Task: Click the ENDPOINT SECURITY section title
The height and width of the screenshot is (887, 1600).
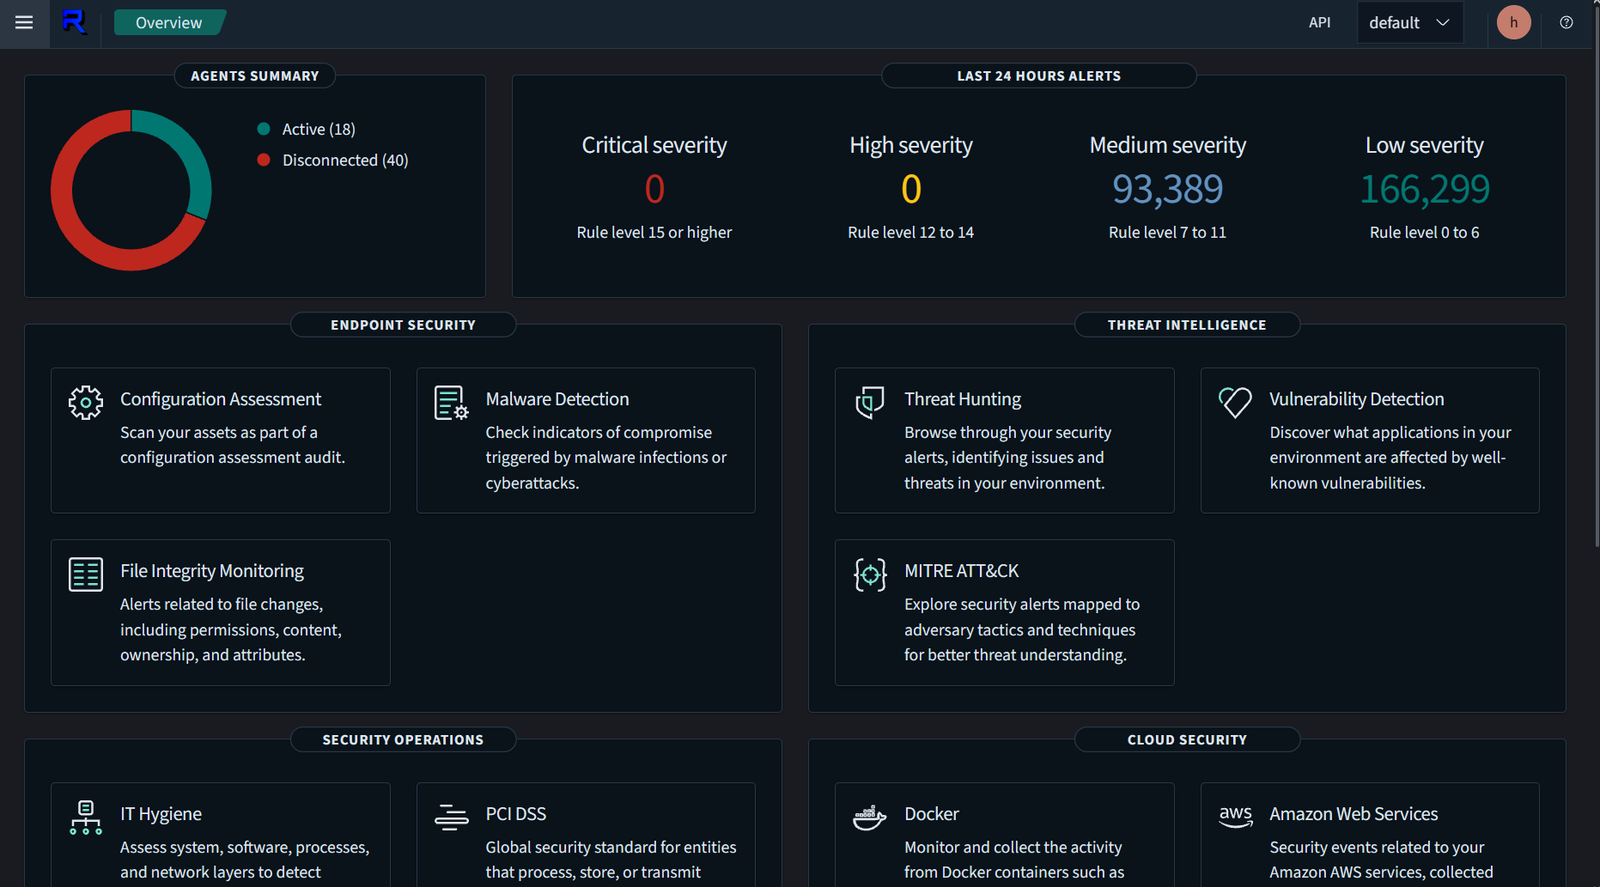Action: 403,325
